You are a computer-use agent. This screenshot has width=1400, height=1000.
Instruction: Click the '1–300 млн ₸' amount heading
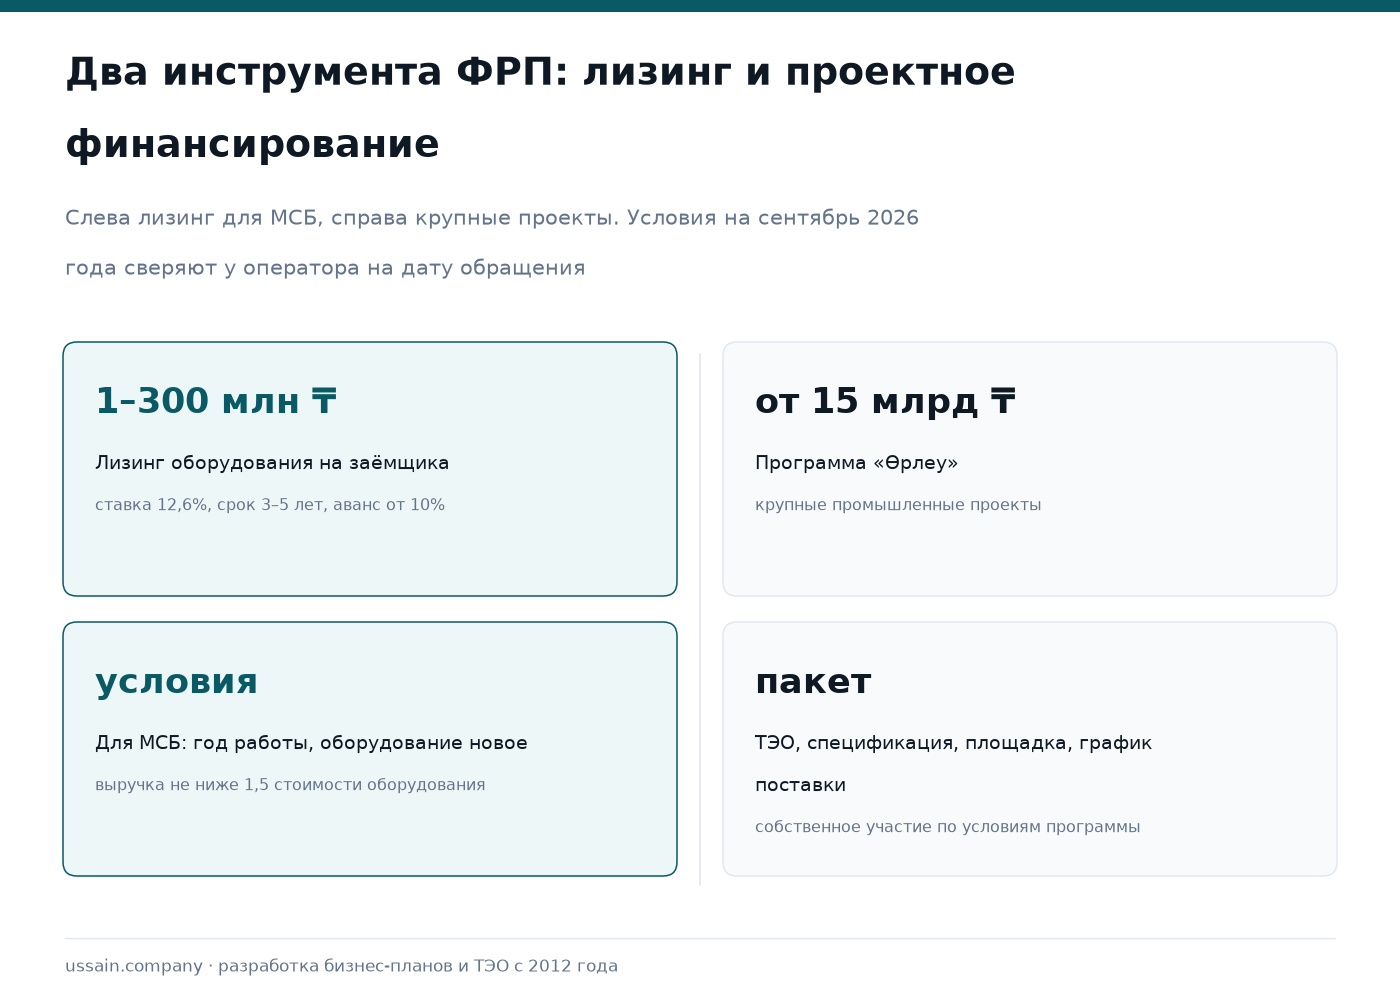[216, 401]
